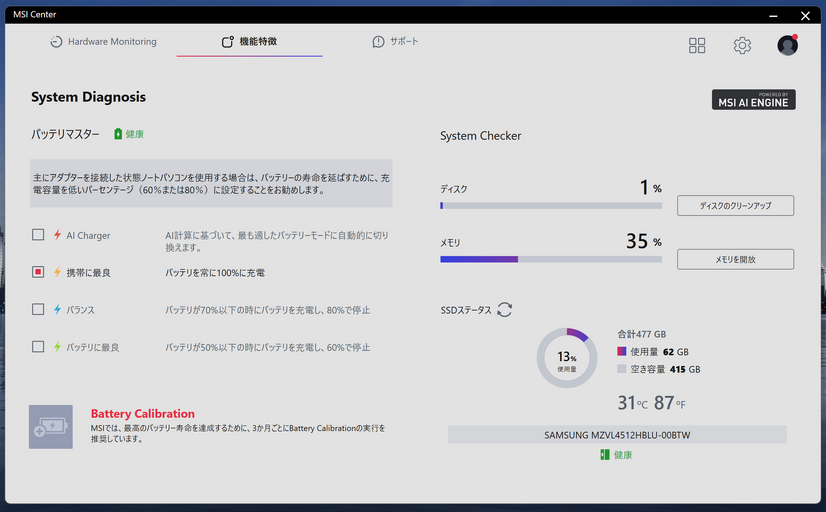
Task: Select the バッテリに最良 checkbox
Action: coord(38,347)
